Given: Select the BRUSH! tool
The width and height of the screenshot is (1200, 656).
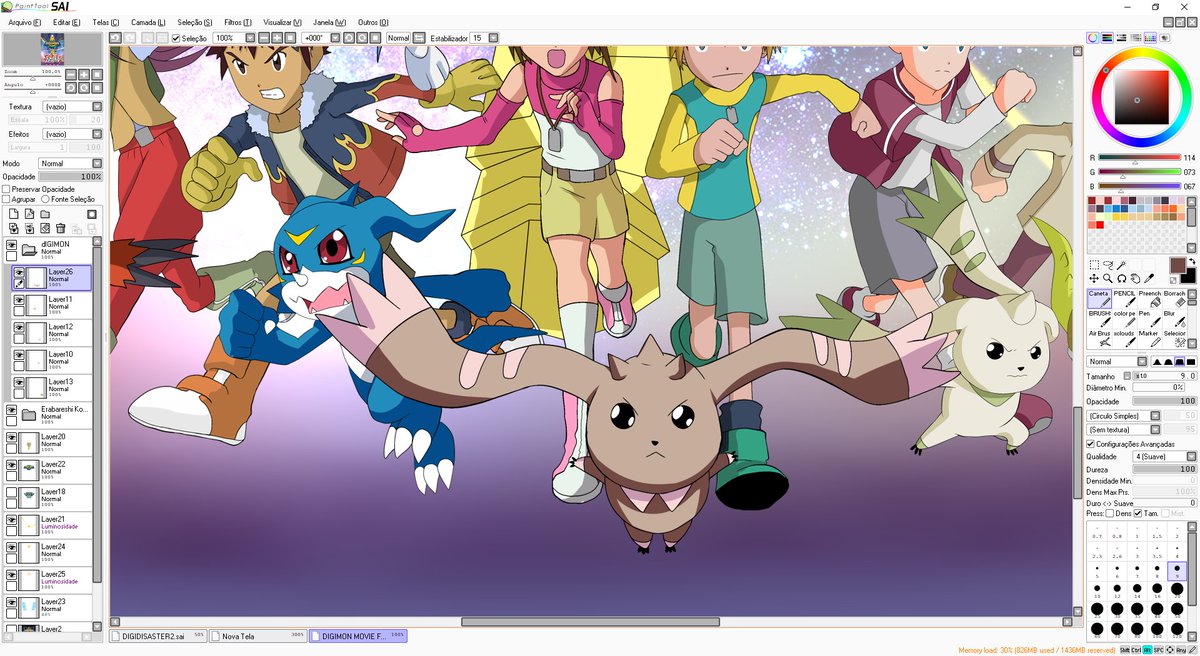Looking at the screenshot, I should pyautogui.click(x=1099, y=318).
